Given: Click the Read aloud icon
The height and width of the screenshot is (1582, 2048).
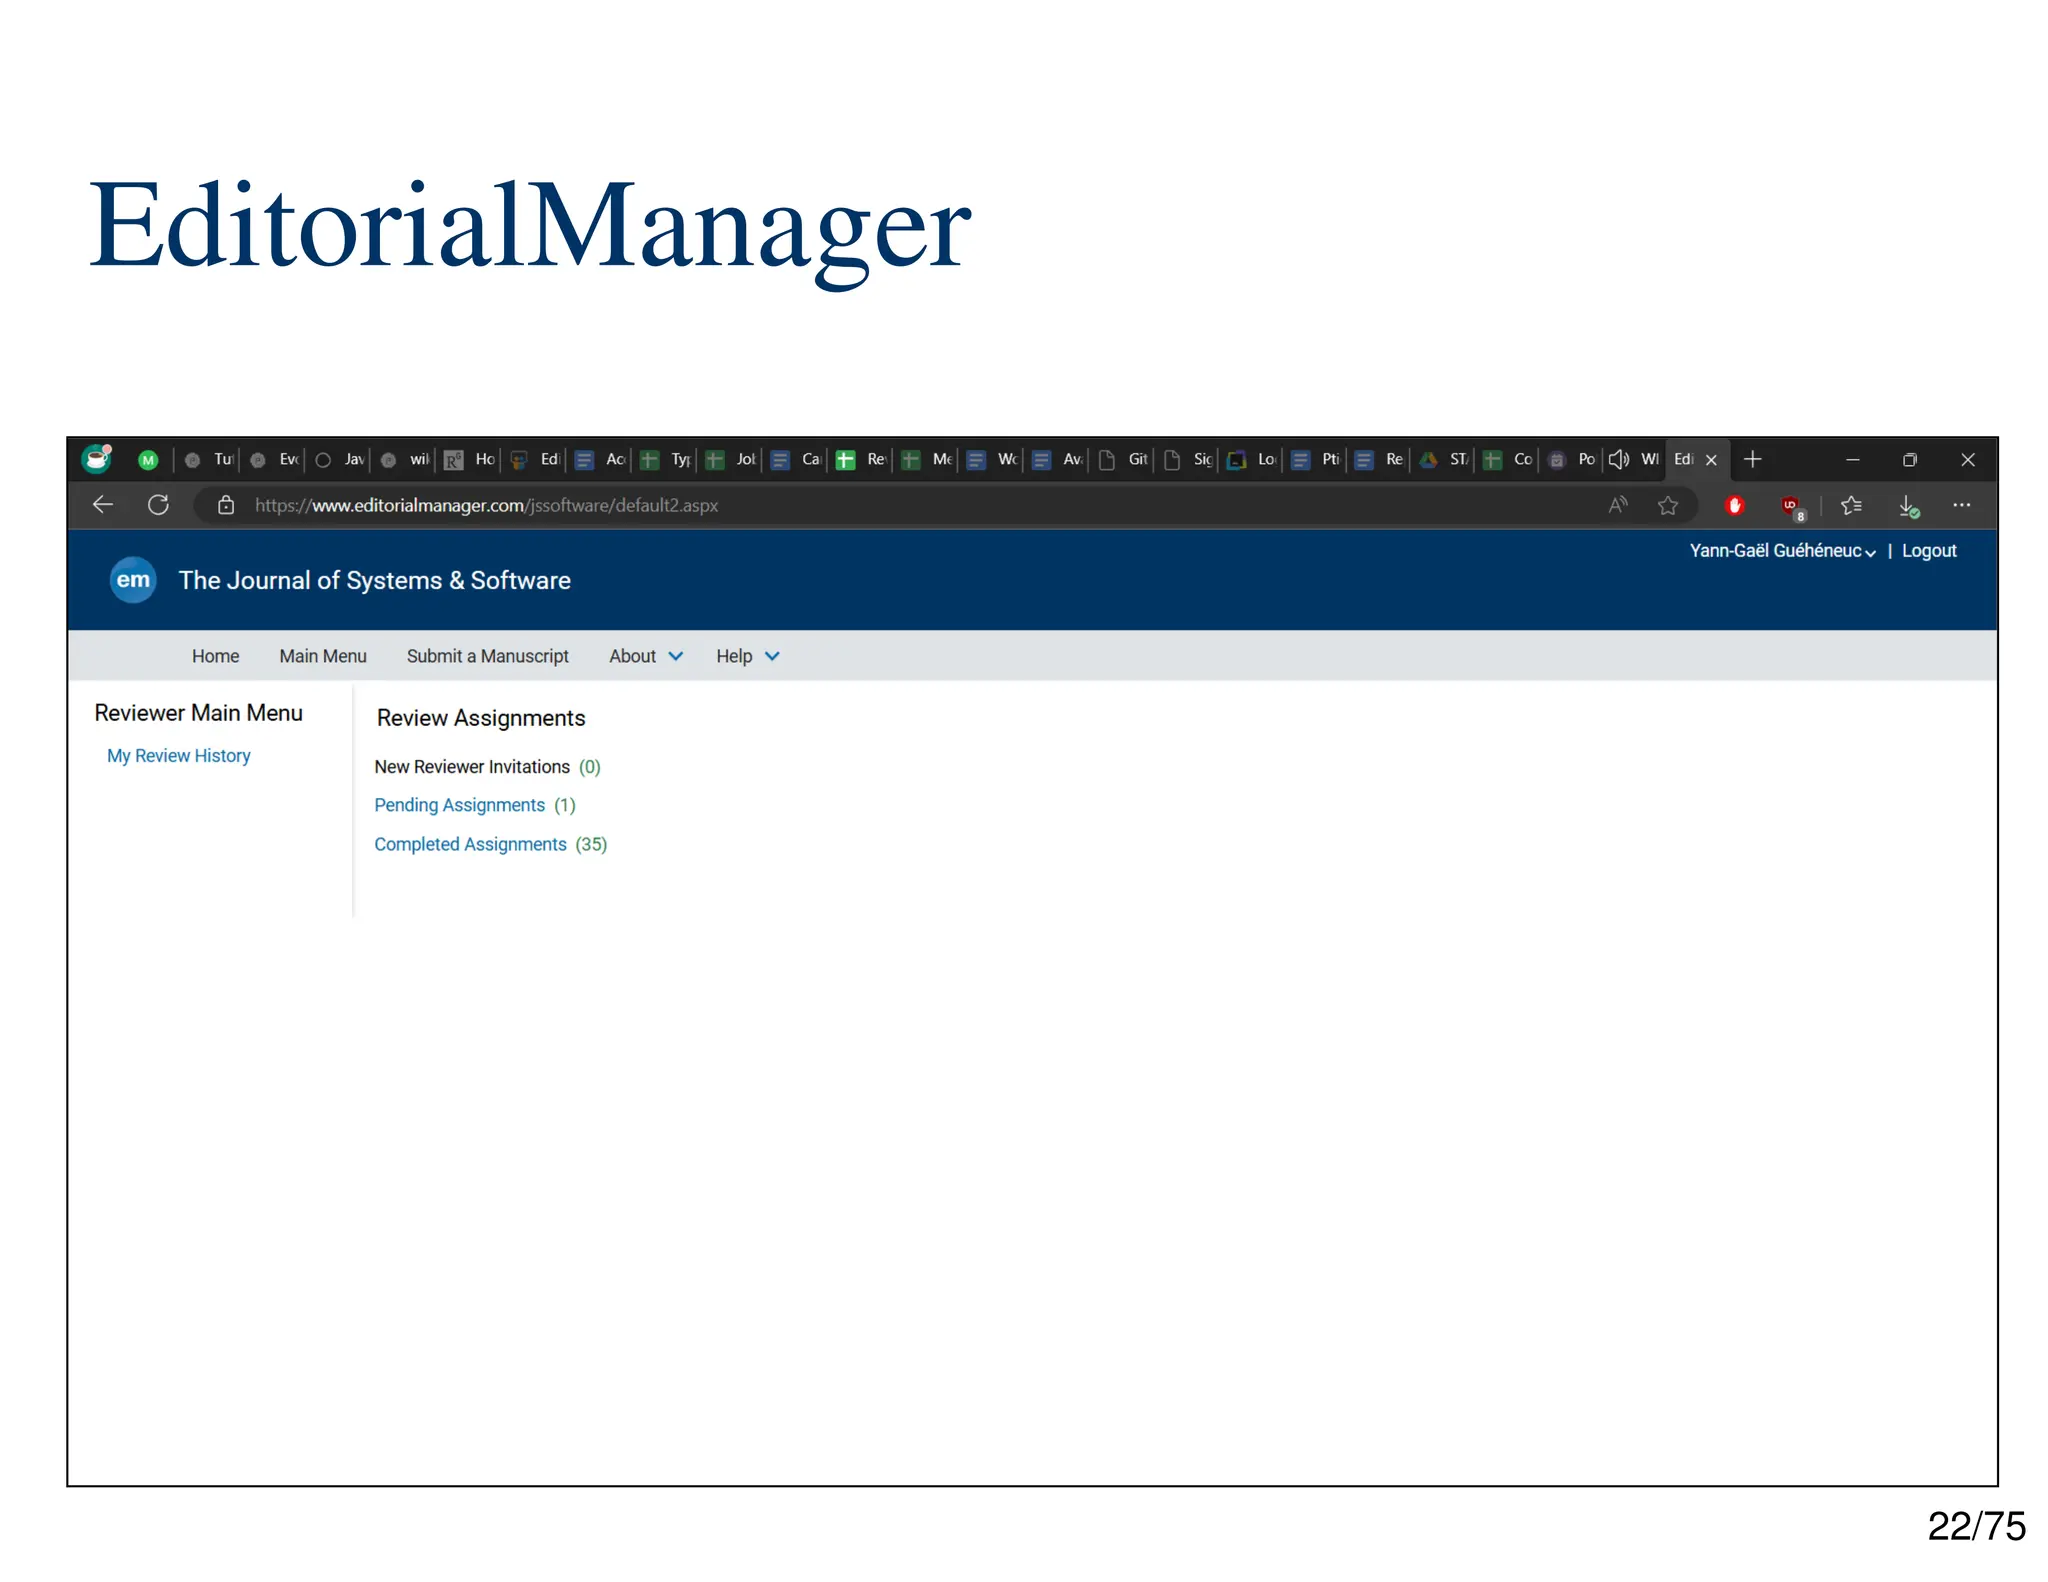Looking at the screenshot, I should click(x=1618, y=505).
